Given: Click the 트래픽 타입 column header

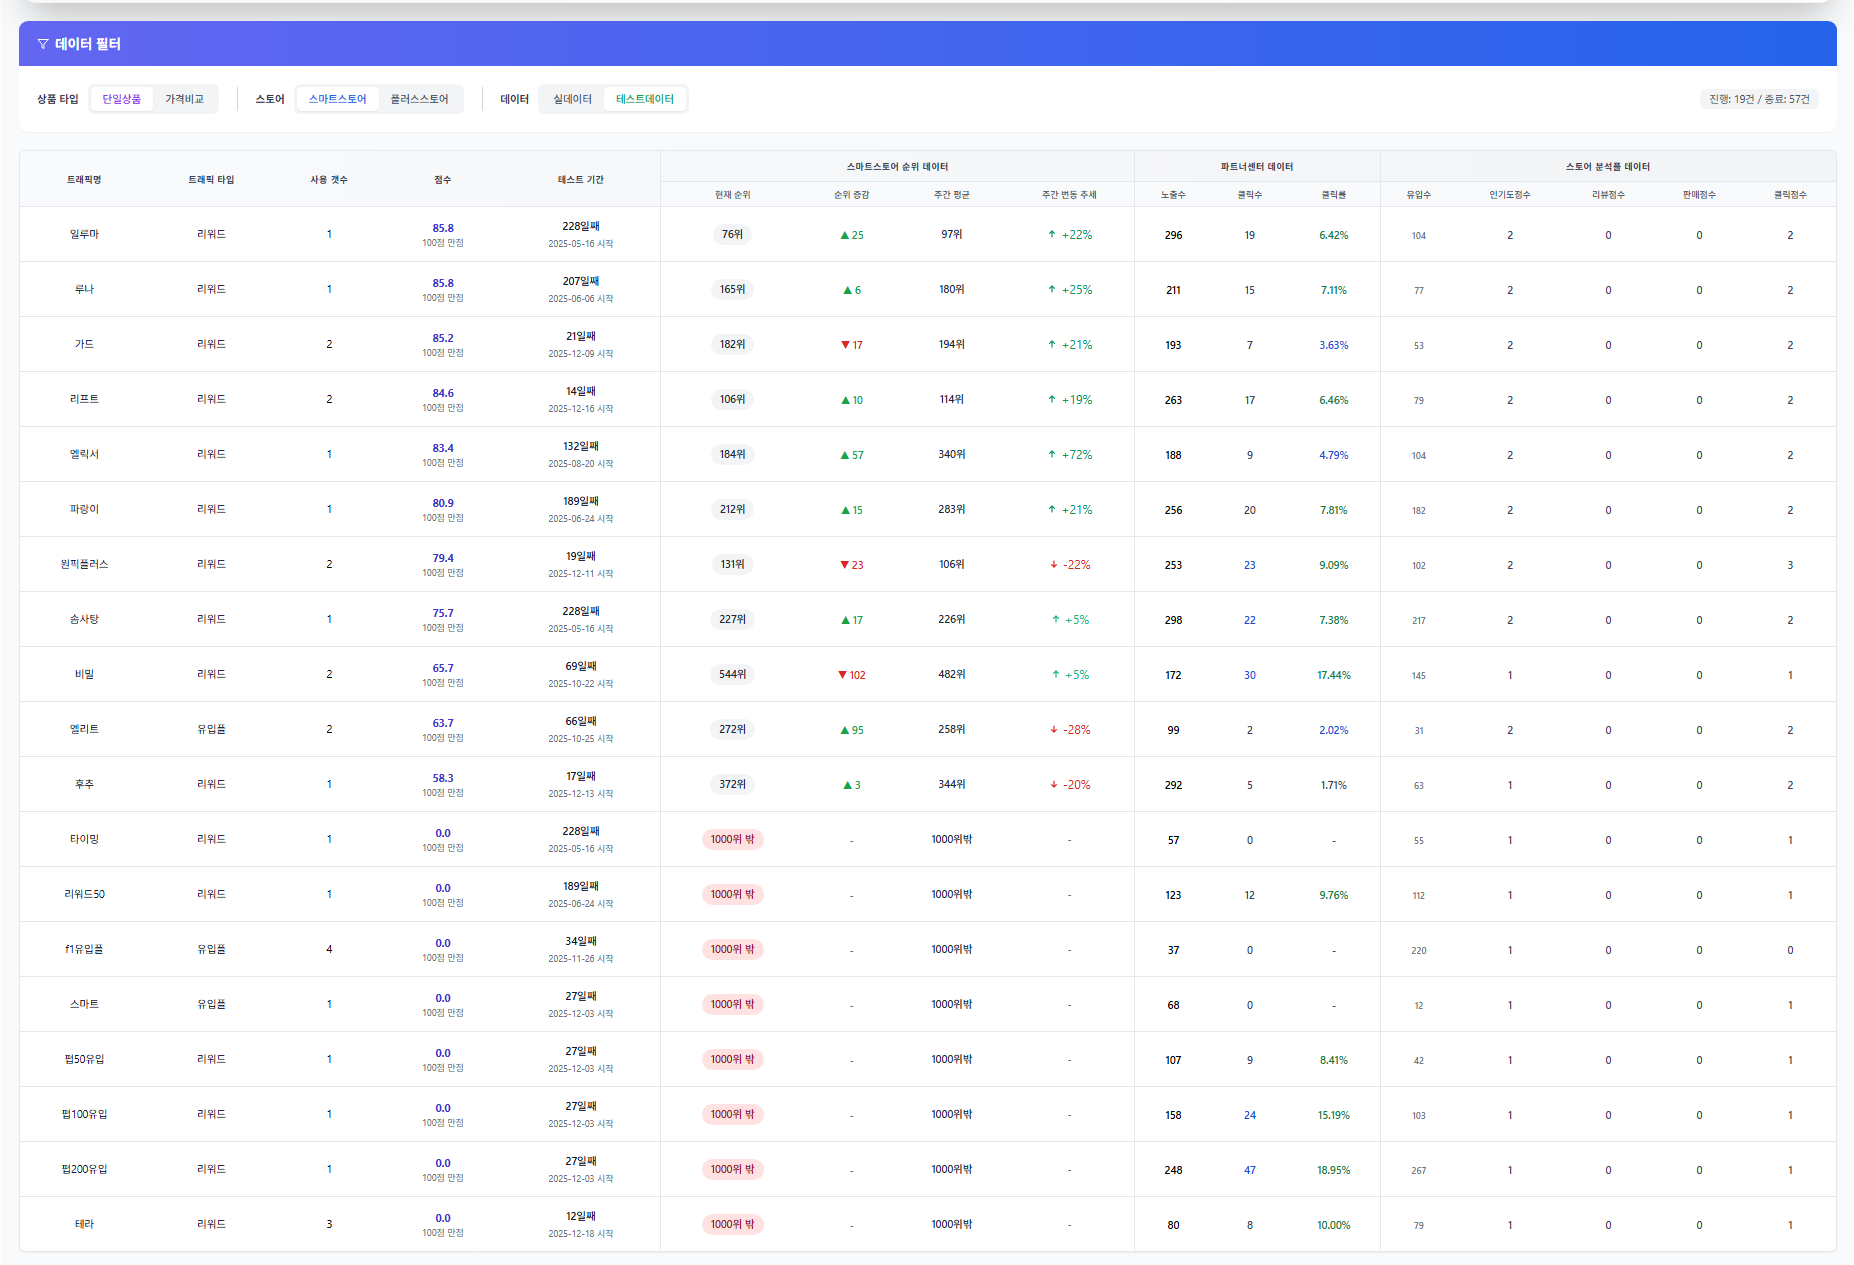Looking at the screenshot, I should click(211, 180).
